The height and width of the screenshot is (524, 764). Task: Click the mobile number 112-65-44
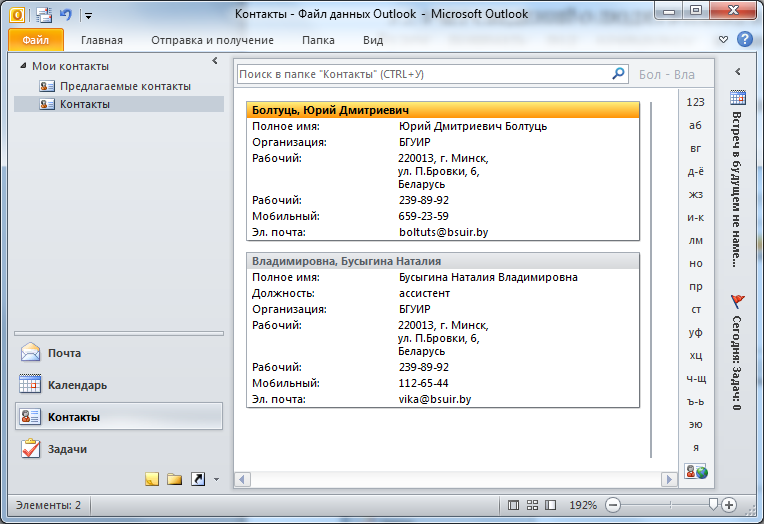coord(423,383)
